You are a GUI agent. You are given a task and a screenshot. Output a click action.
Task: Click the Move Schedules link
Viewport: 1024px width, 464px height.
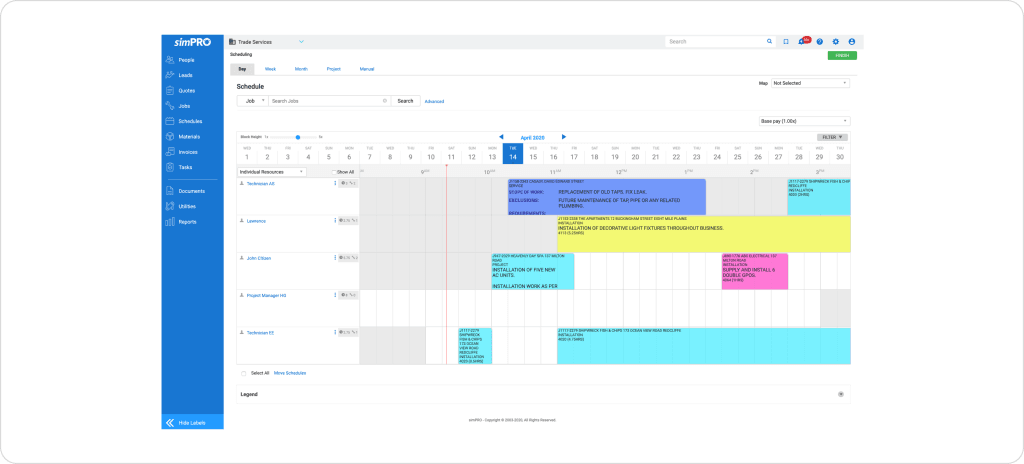click(x=290, y=373)
